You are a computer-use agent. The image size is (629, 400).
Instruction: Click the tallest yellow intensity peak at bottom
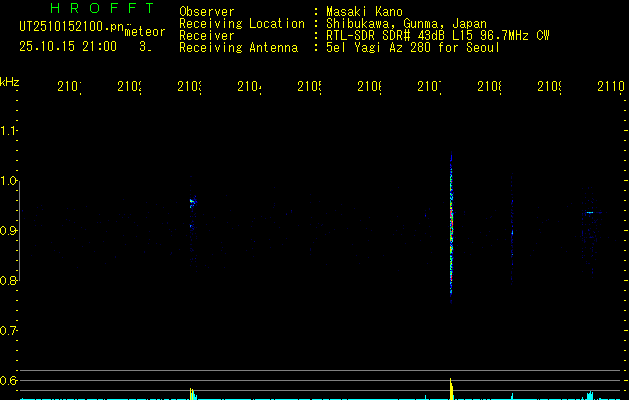coord(451,388)
